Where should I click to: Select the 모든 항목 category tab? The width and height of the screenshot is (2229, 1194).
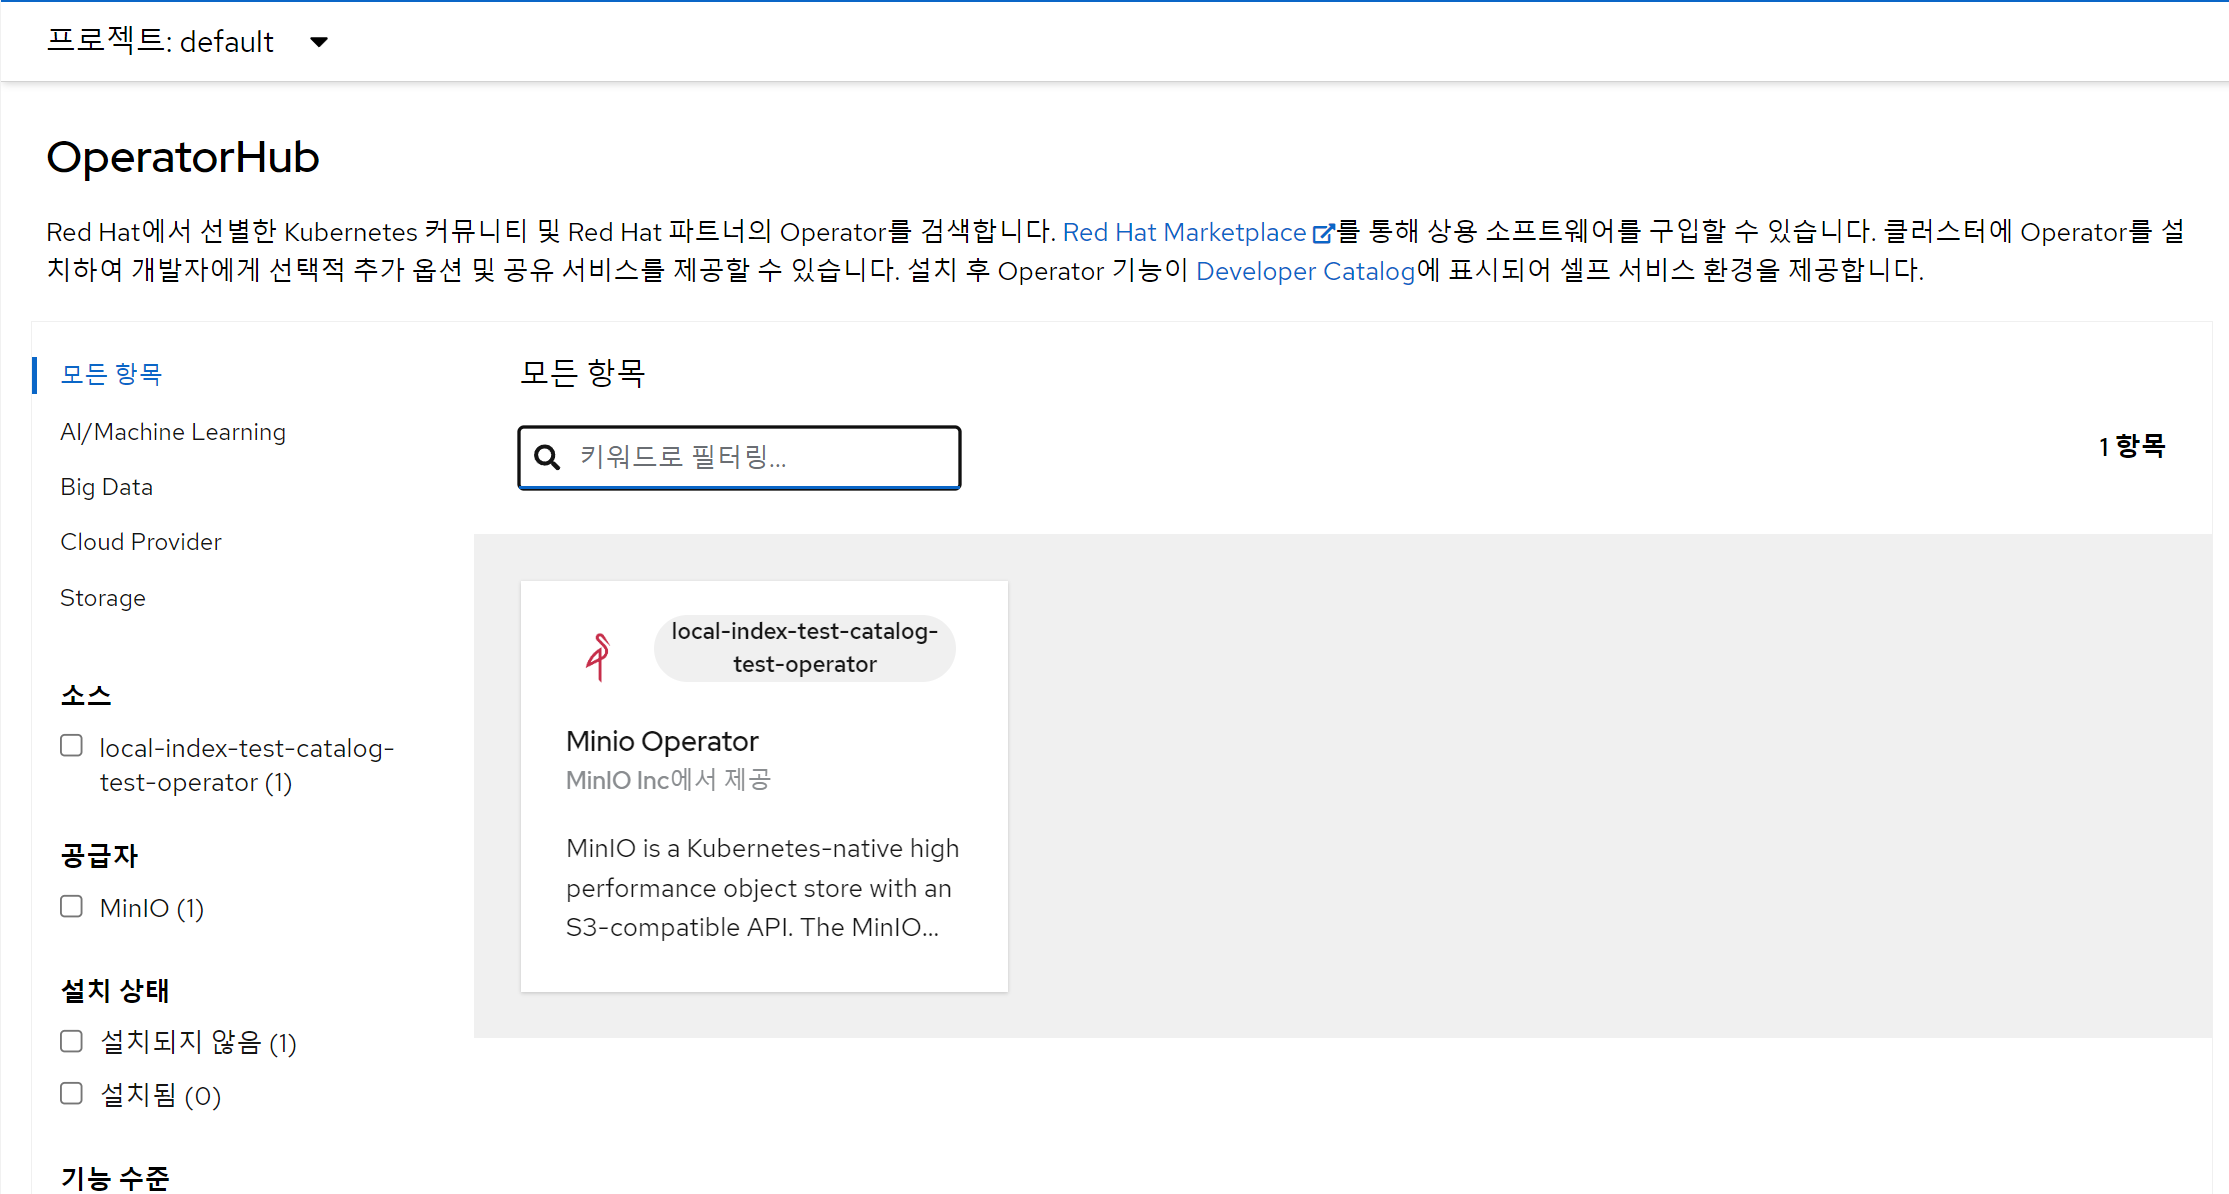(111, 374)
